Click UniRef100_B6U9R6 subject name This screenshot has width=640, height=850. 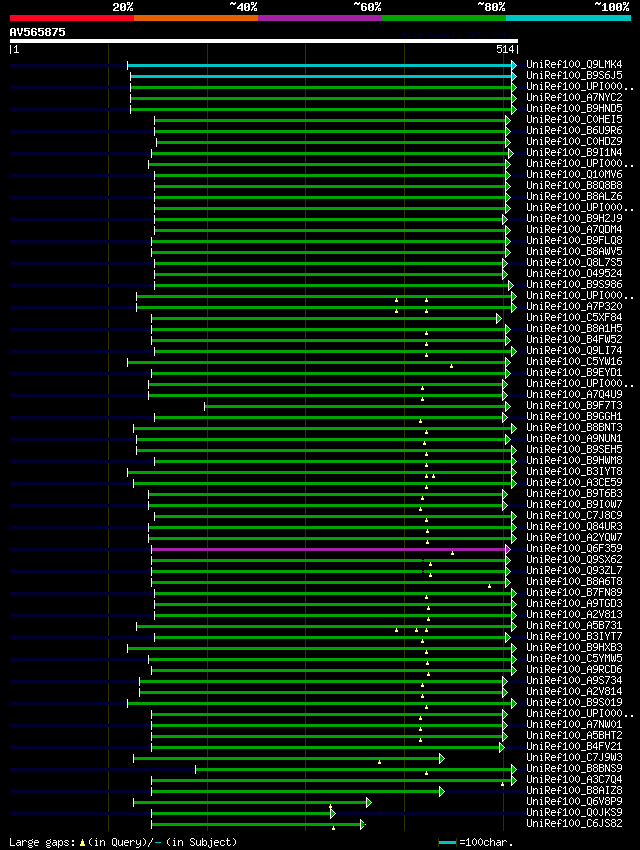574,131
